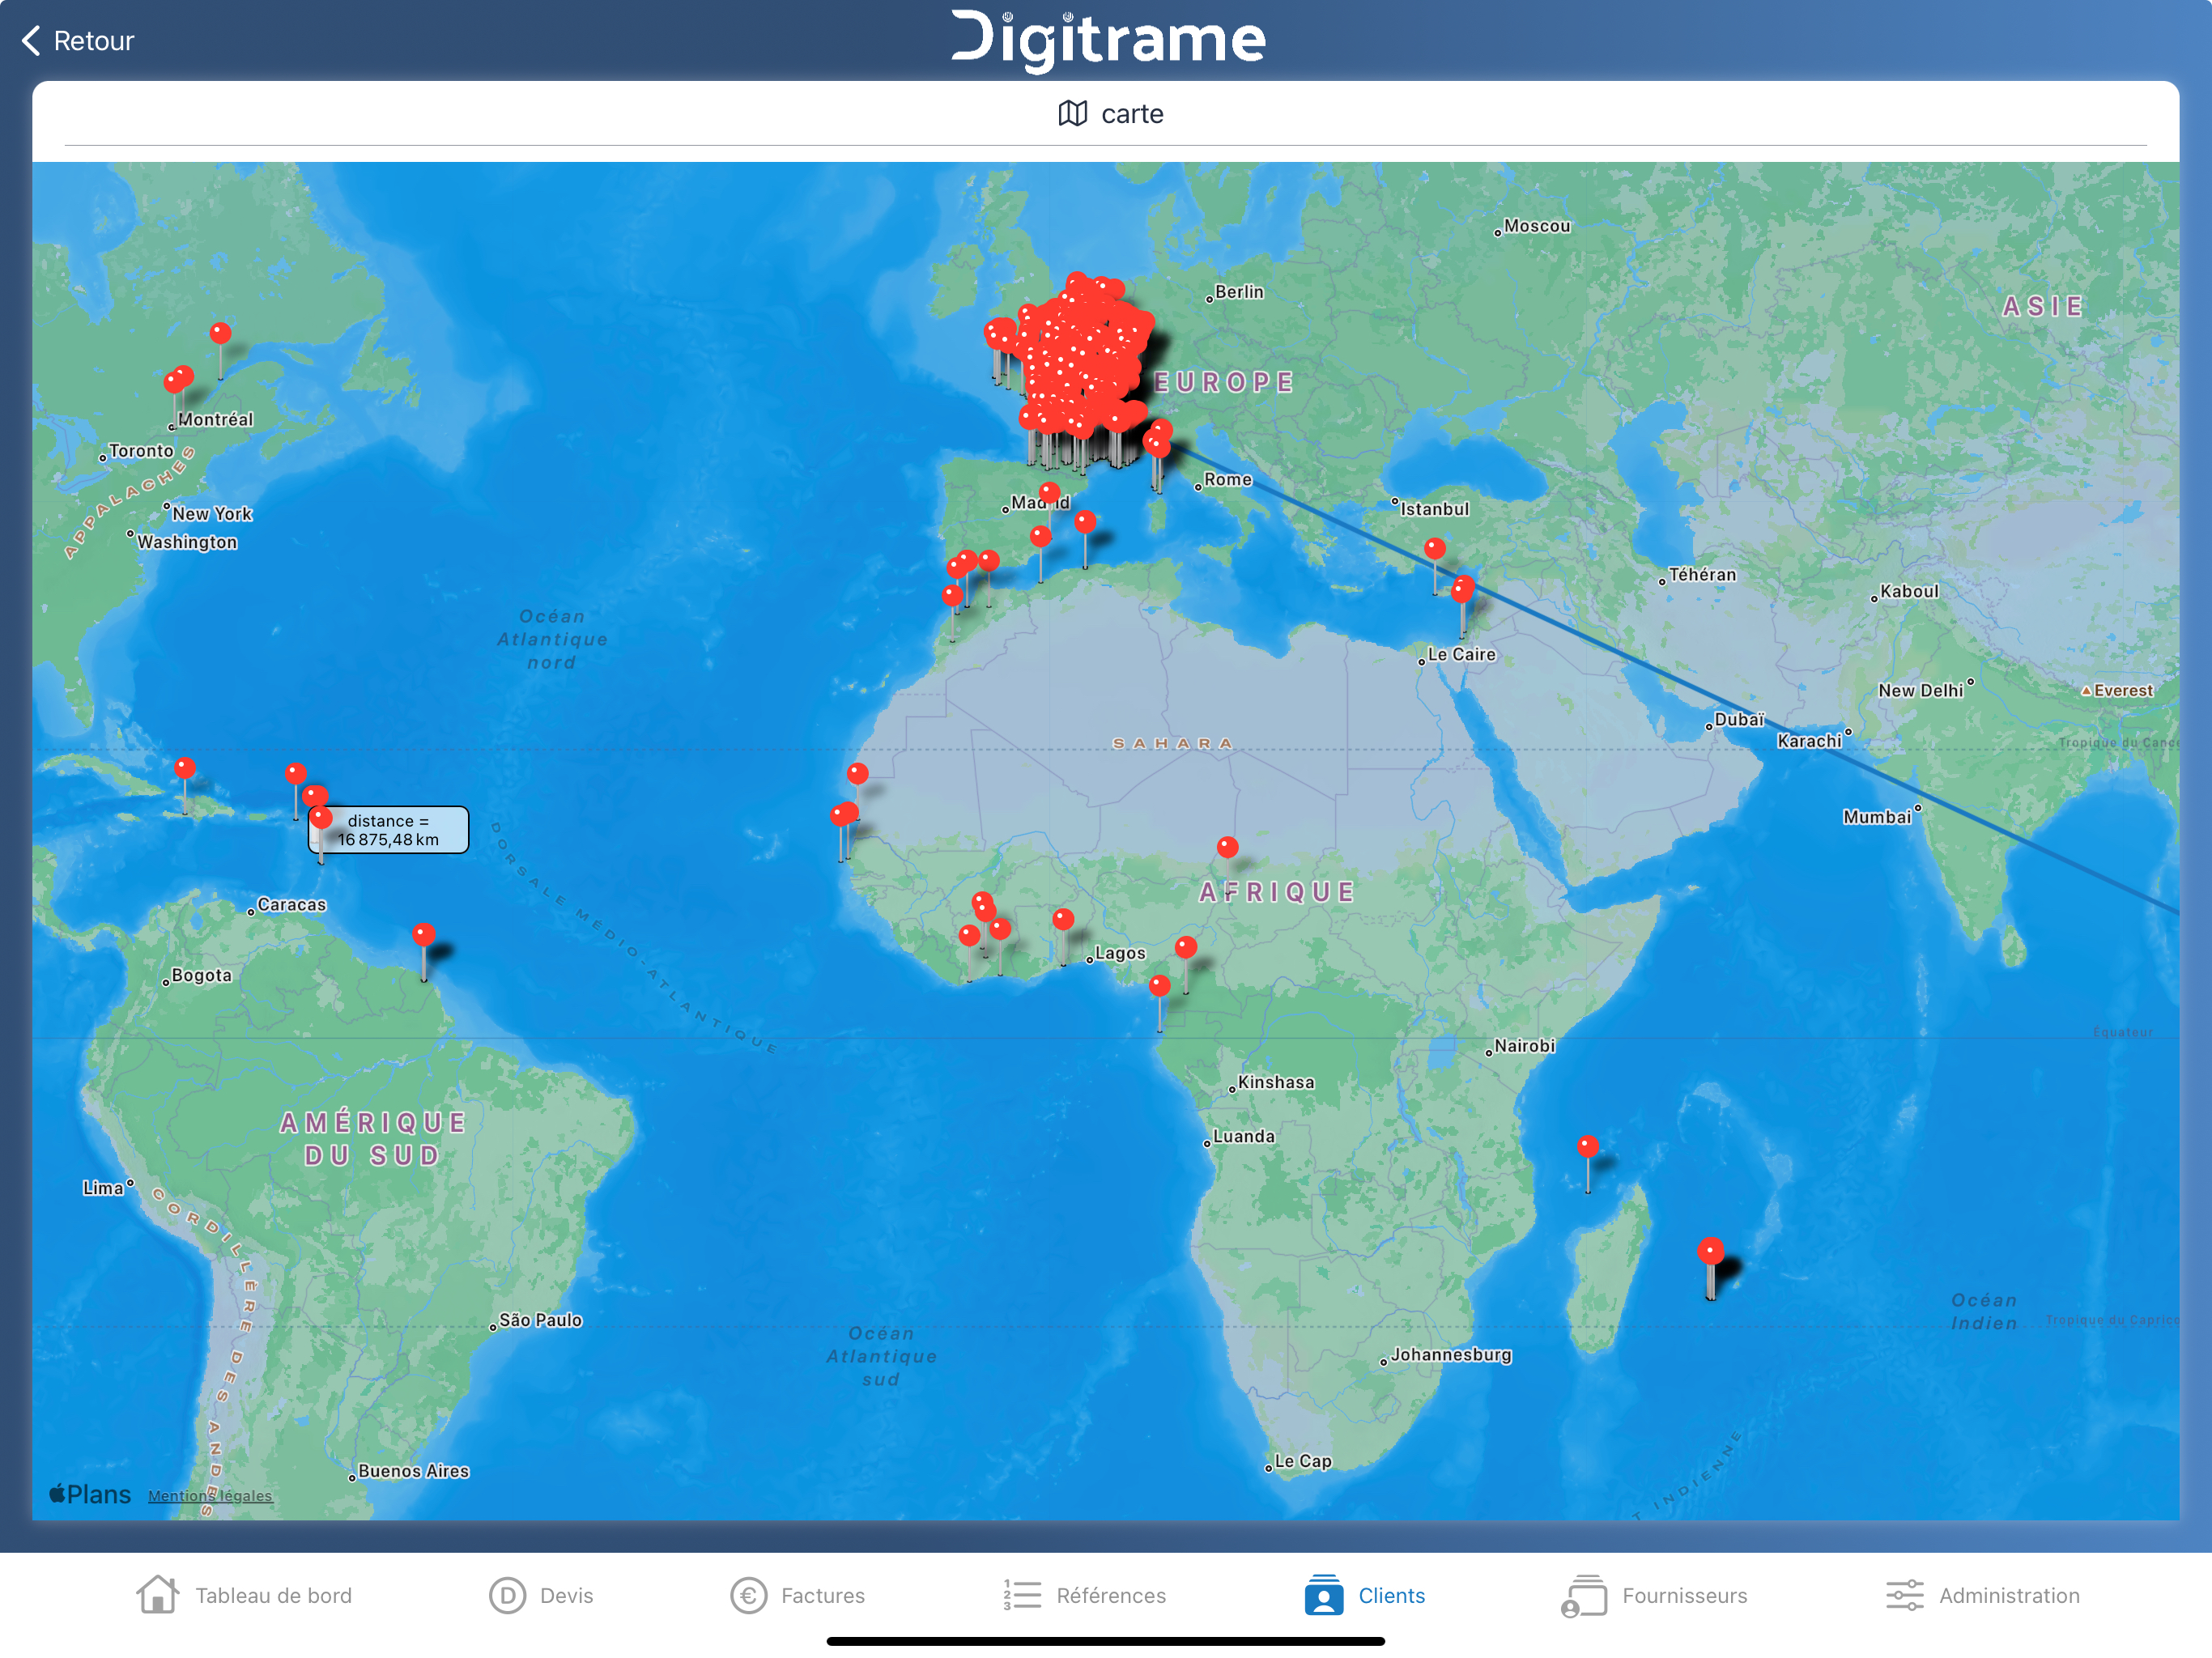Select the red pin northwest of Madagascar
The width and height of the screenshot is (2212, 1658).
click(1587, 1147)
